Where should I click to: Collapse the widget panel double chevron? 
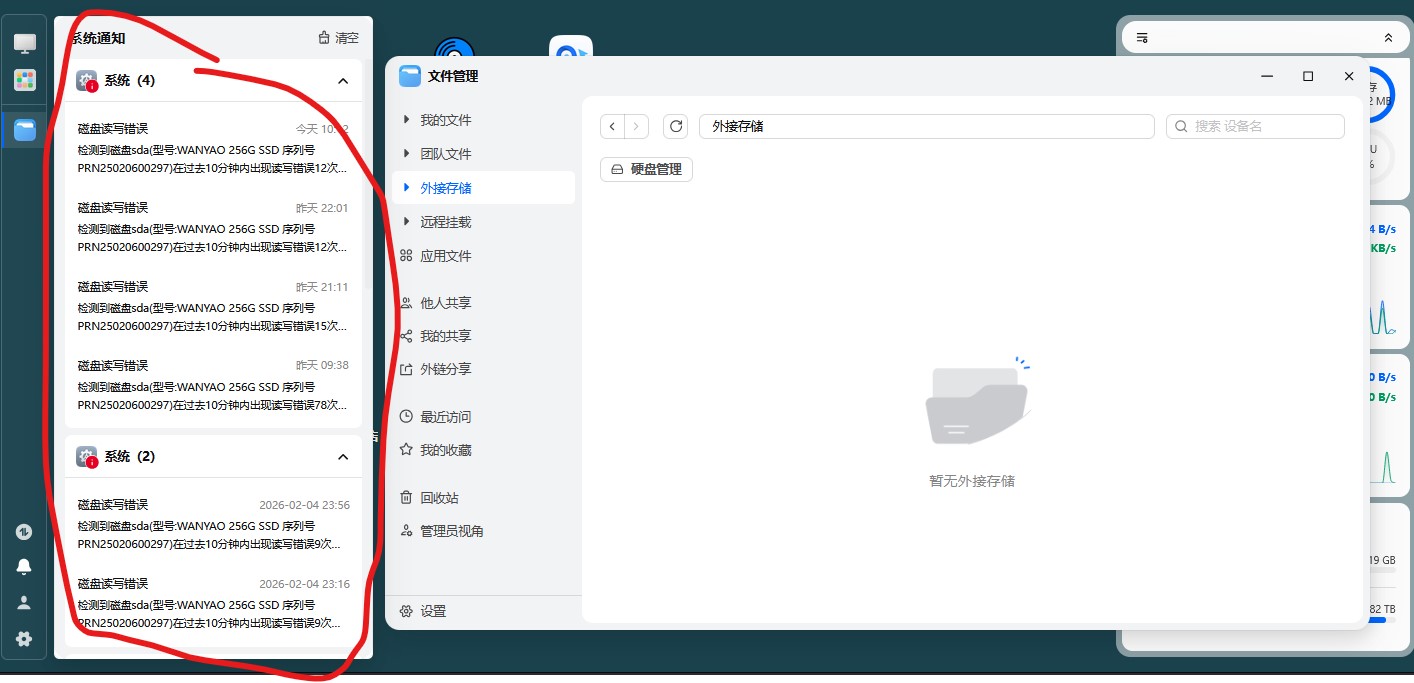tap(1388, 38)
